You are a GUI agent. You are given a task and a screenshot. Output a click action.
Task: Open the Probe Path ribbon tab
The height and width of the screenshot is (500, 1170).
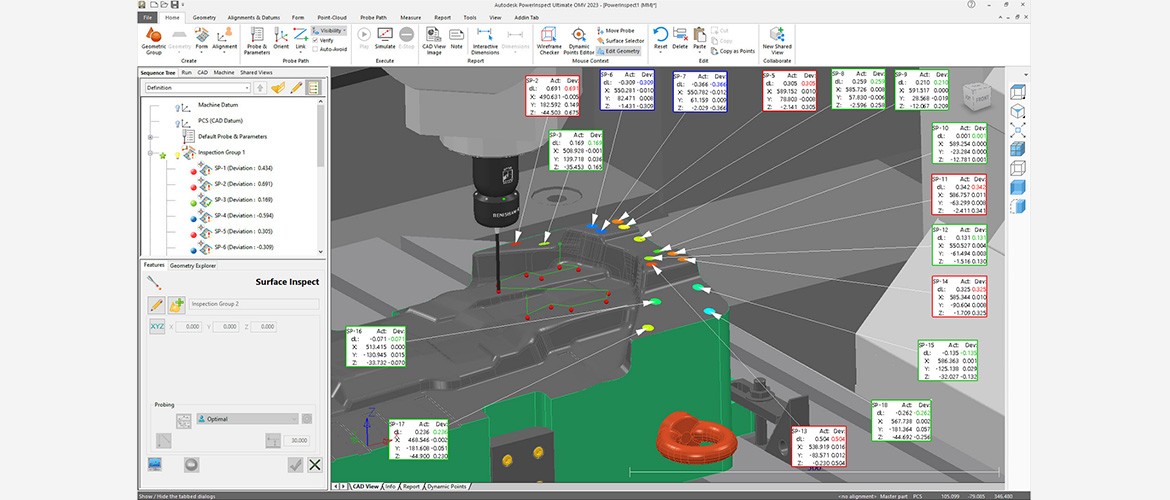(373, 17)
